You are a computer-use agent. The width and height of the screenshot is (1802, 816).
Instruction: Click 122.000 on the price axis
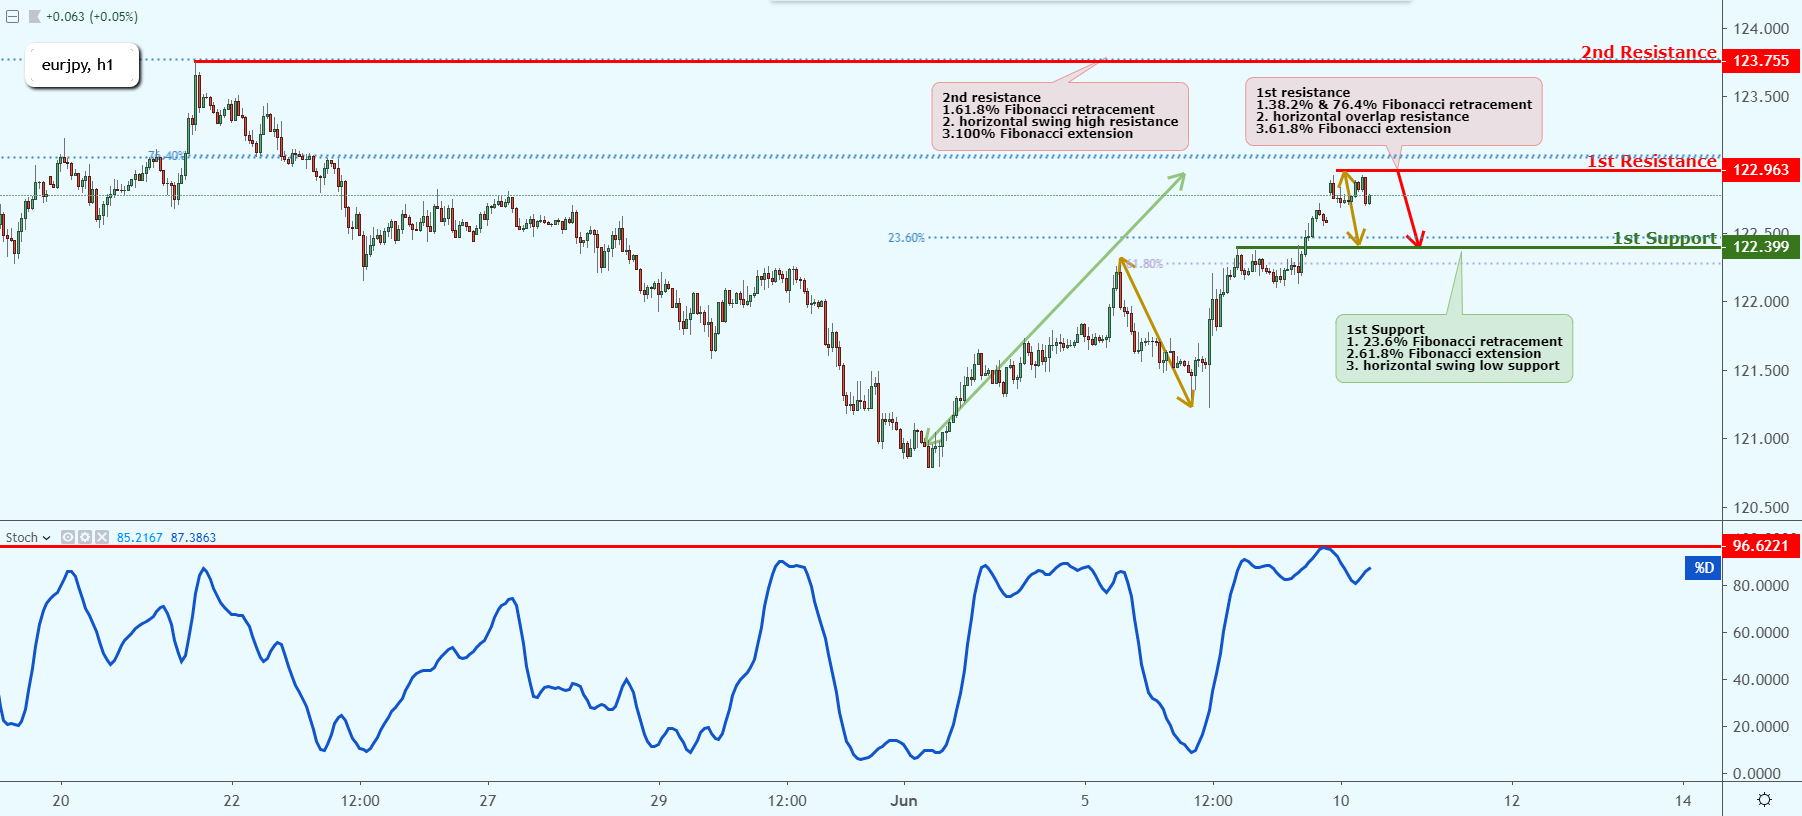(x=1761, y=302)
